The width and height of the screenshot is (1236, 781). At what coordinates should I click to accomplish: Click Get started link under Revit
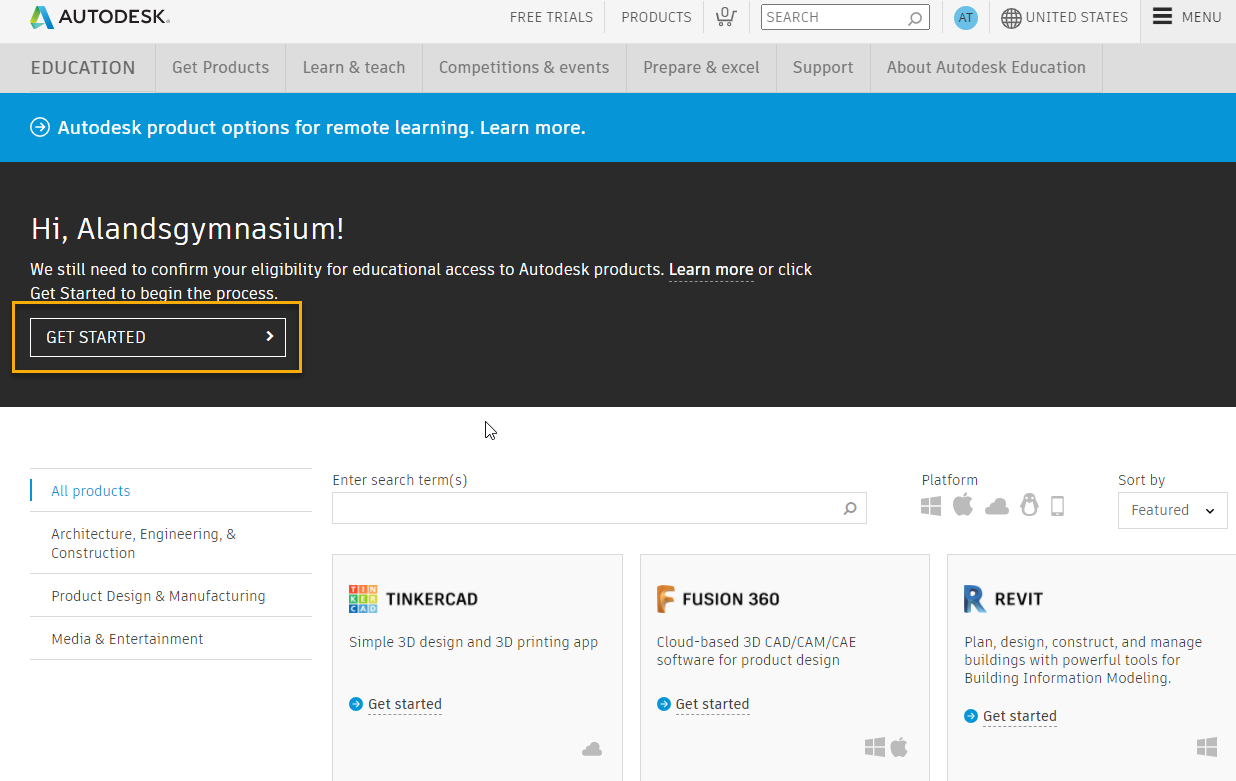(x=1020, y=716)
